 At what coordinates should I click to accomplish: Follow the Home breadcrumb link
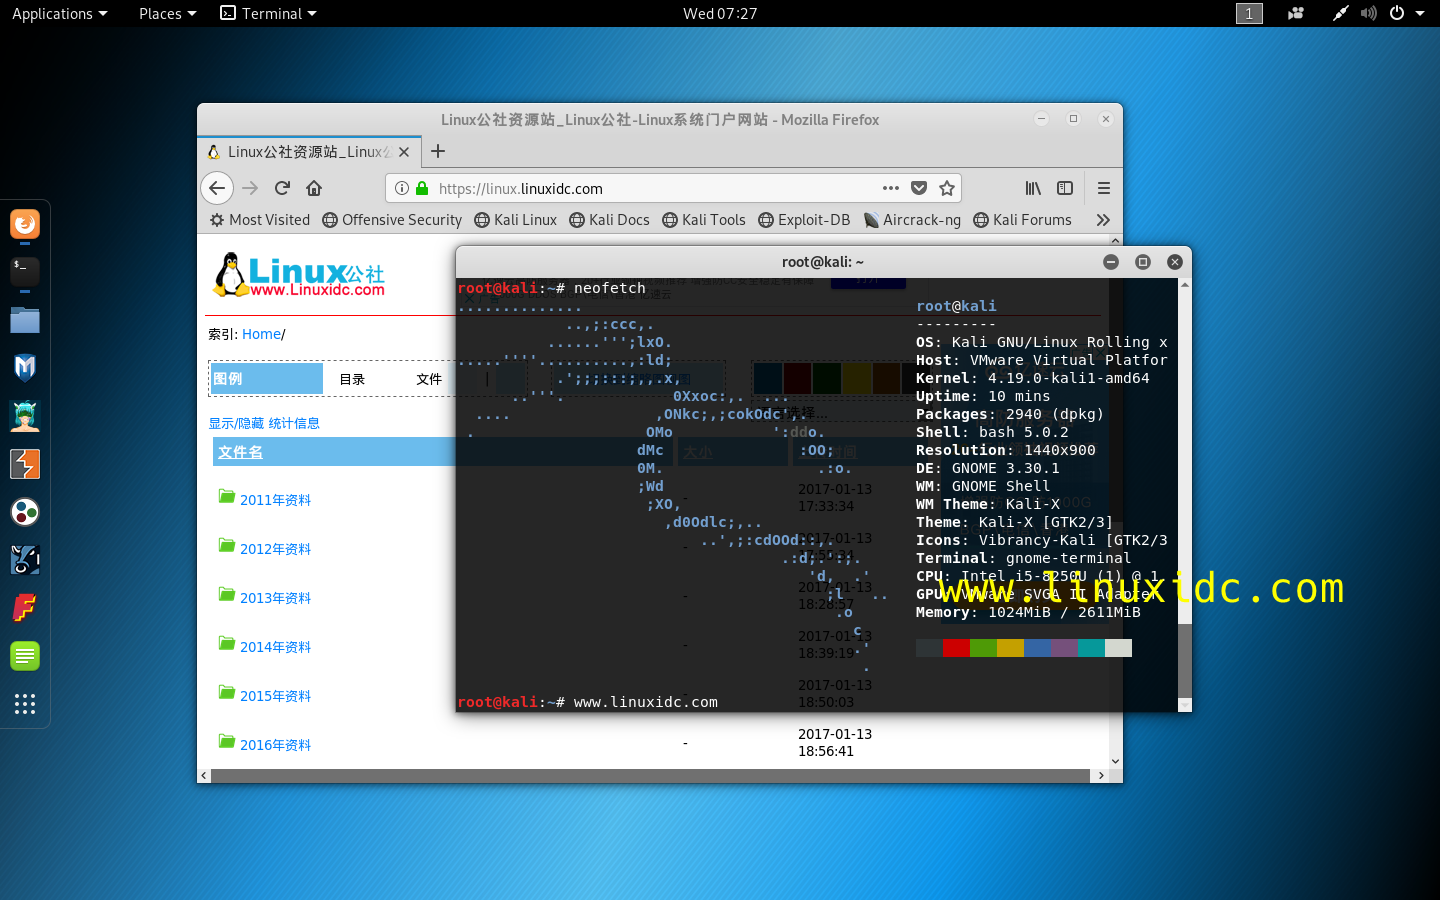tap(261, 334)
